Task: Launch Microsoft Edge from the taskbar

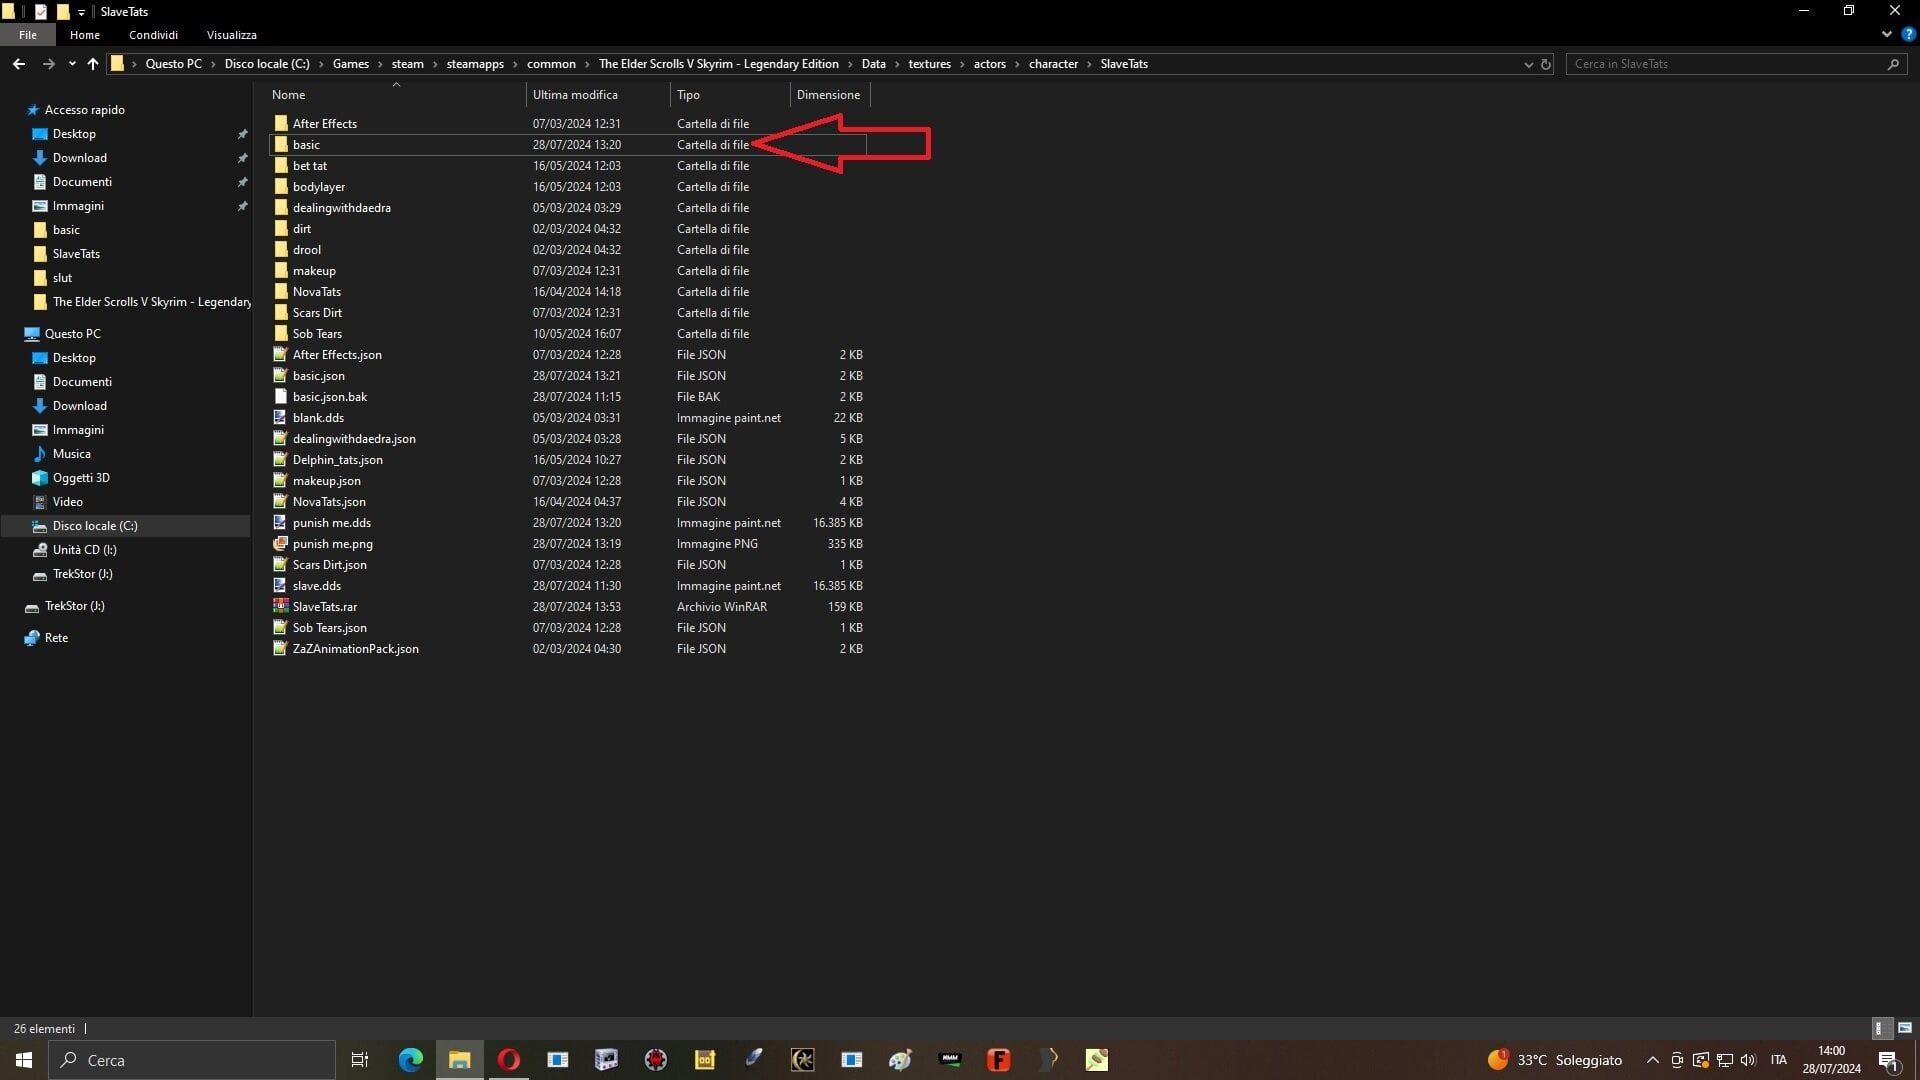Action: 410,1060
